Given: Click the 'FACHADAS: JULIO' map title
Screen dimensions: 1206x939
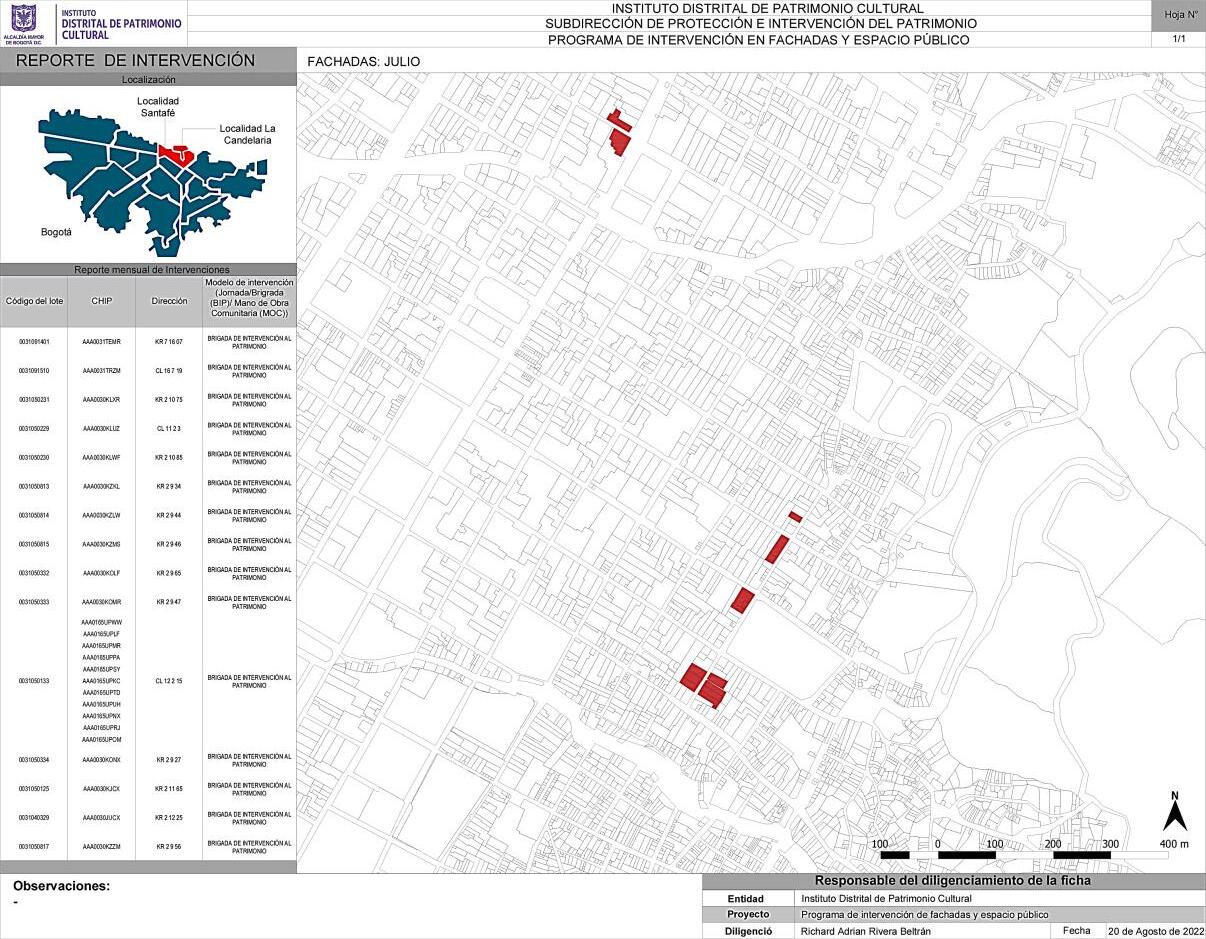Looking at the screenshot, I should (364, 62).
